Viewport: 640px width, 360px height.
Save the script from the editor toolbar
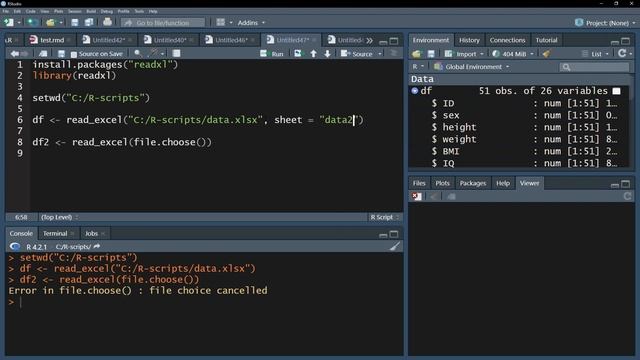point(61,53)
